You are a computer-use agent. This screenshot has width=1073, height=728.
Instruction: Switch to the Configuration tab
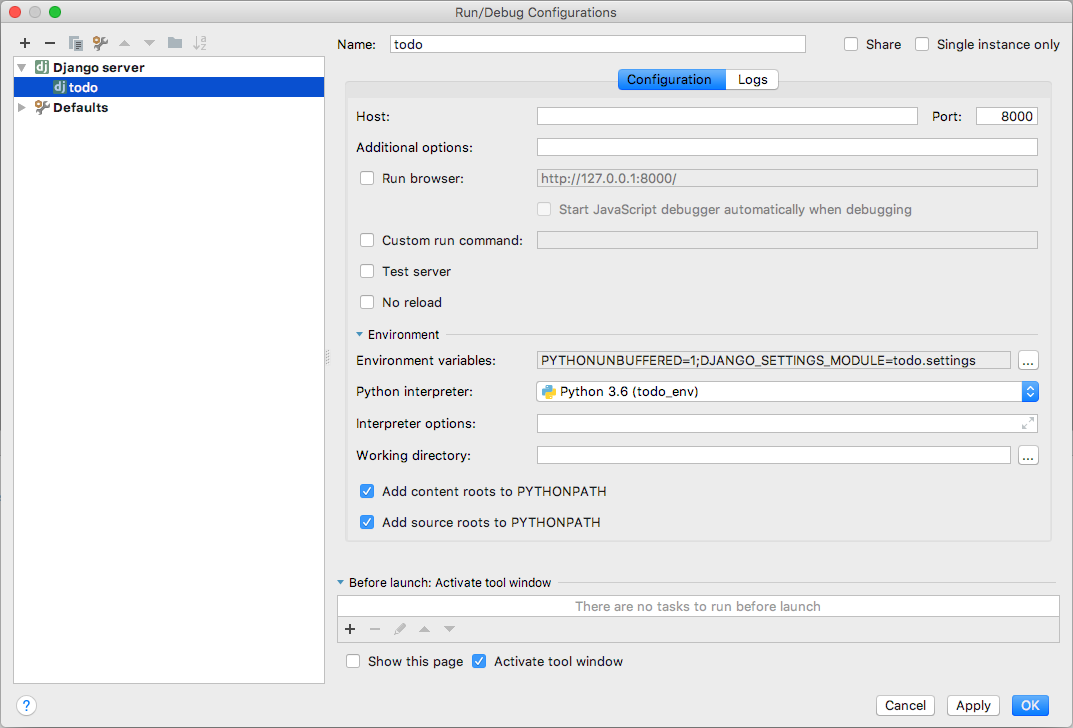[x=671, y=79]
